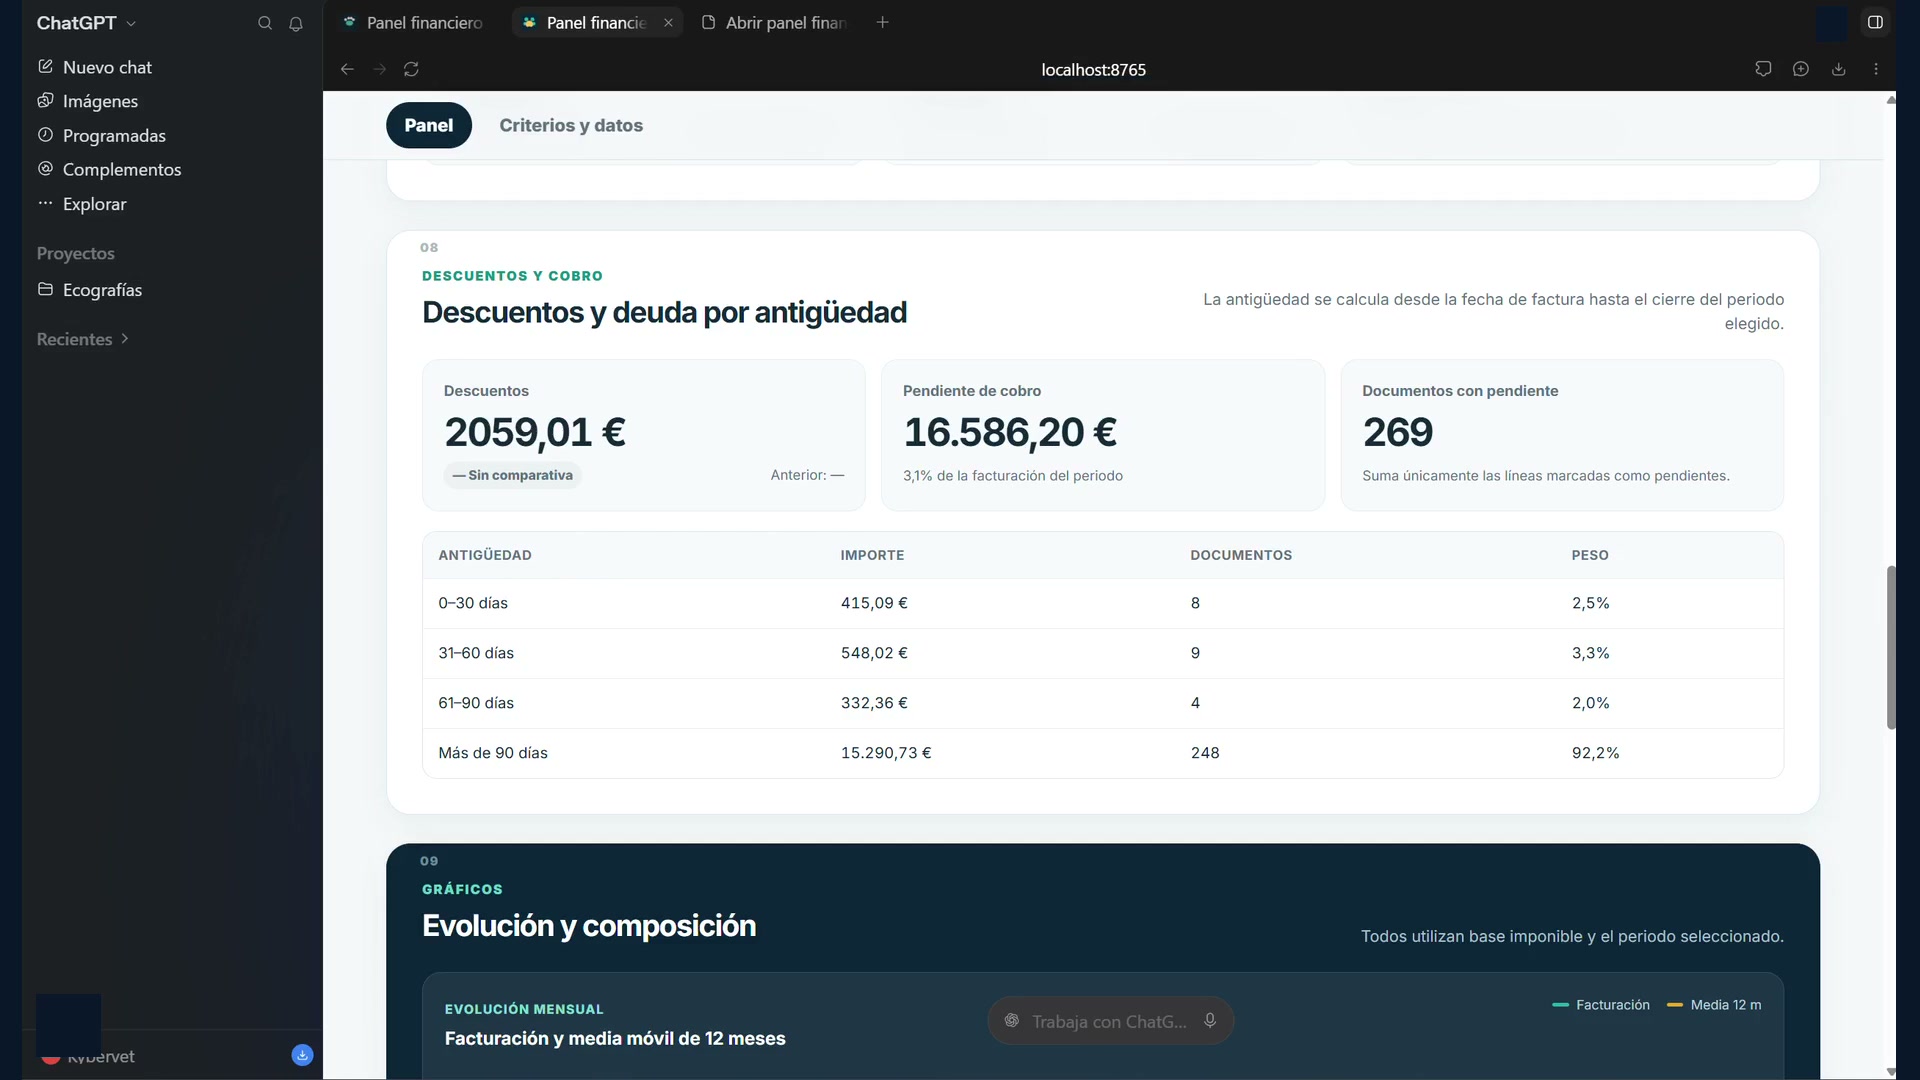1920x1080 pixels.
Task: Open a new tab with the plus icon
Action: click(882, 22)
